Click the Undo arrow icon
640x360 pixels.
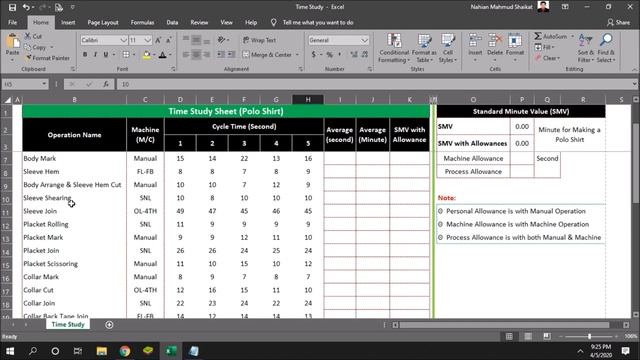click(26, 7)
